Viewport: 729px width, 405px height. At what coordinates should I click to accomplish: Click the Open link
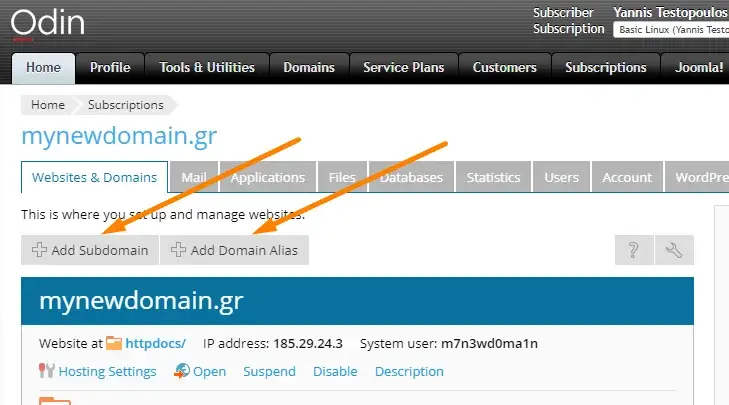210,372
